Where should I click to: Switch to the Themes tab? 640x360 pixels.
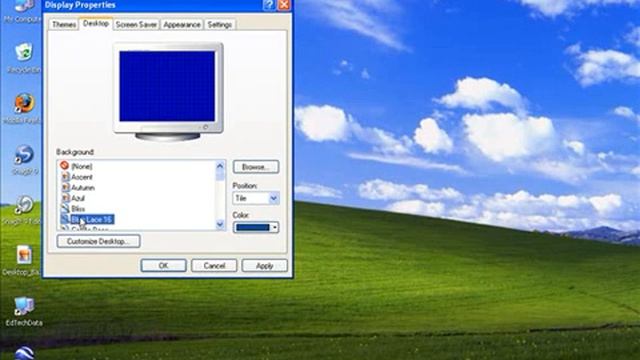point(64,24)
